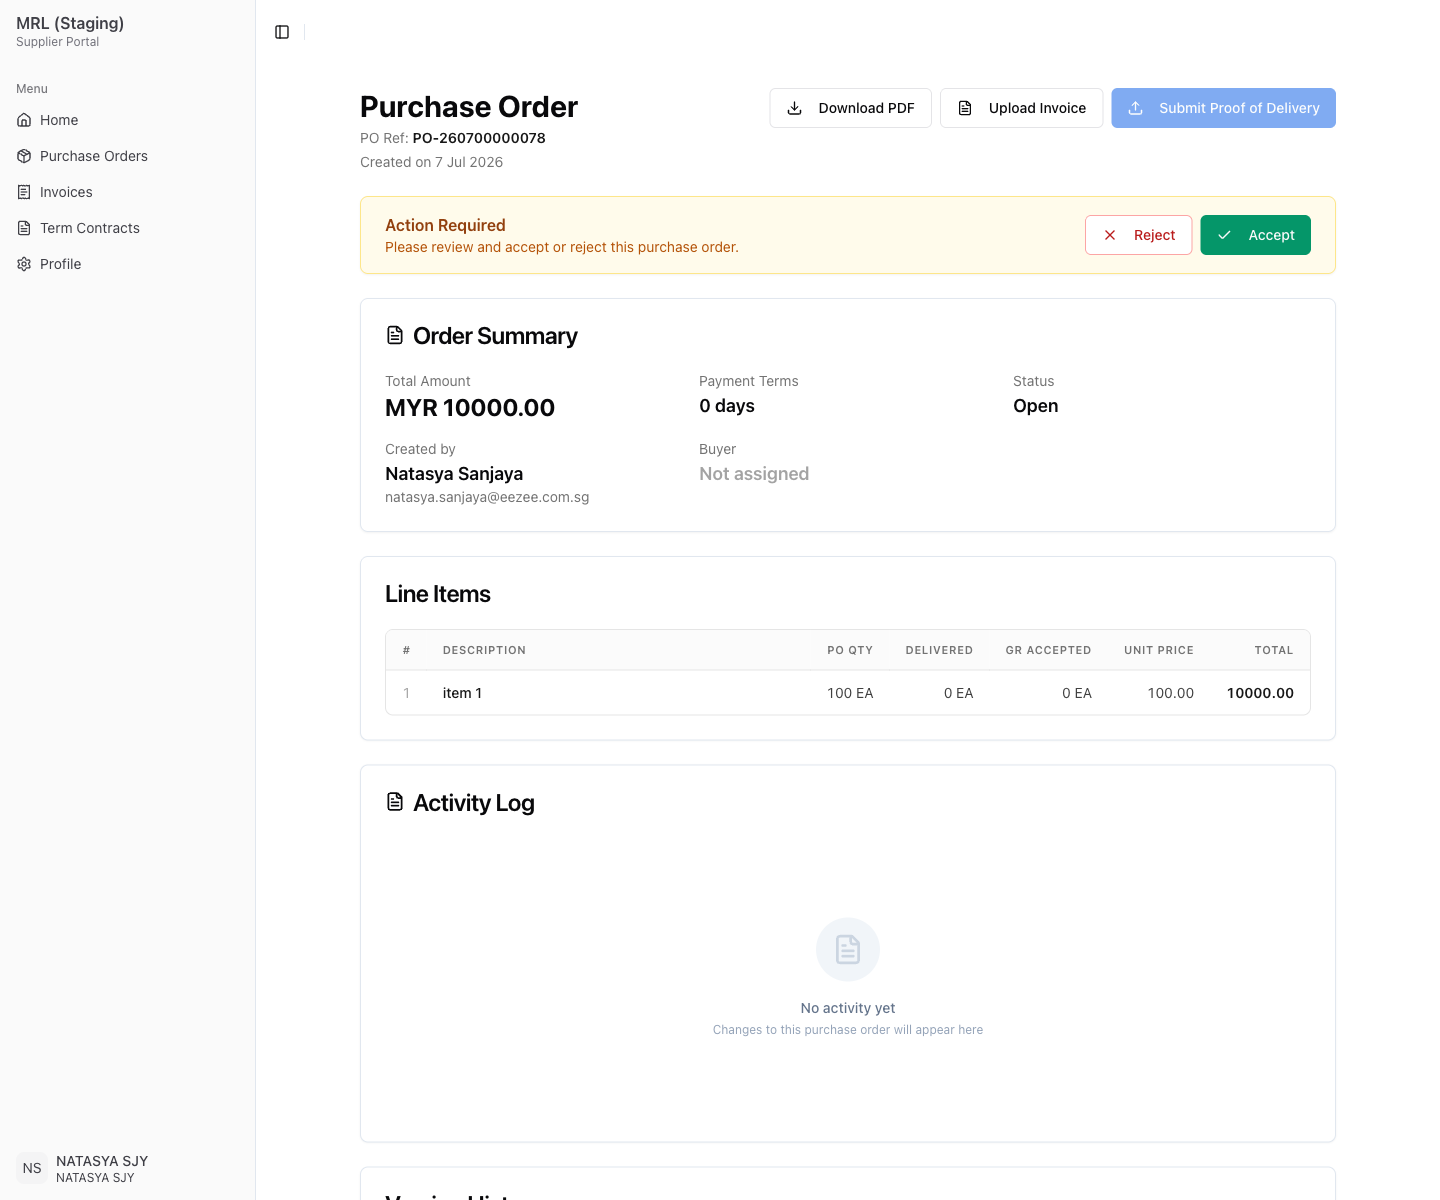
Task: Open Invoices from the sidebar
Action: pyautogui.click(x=128, y=192)
